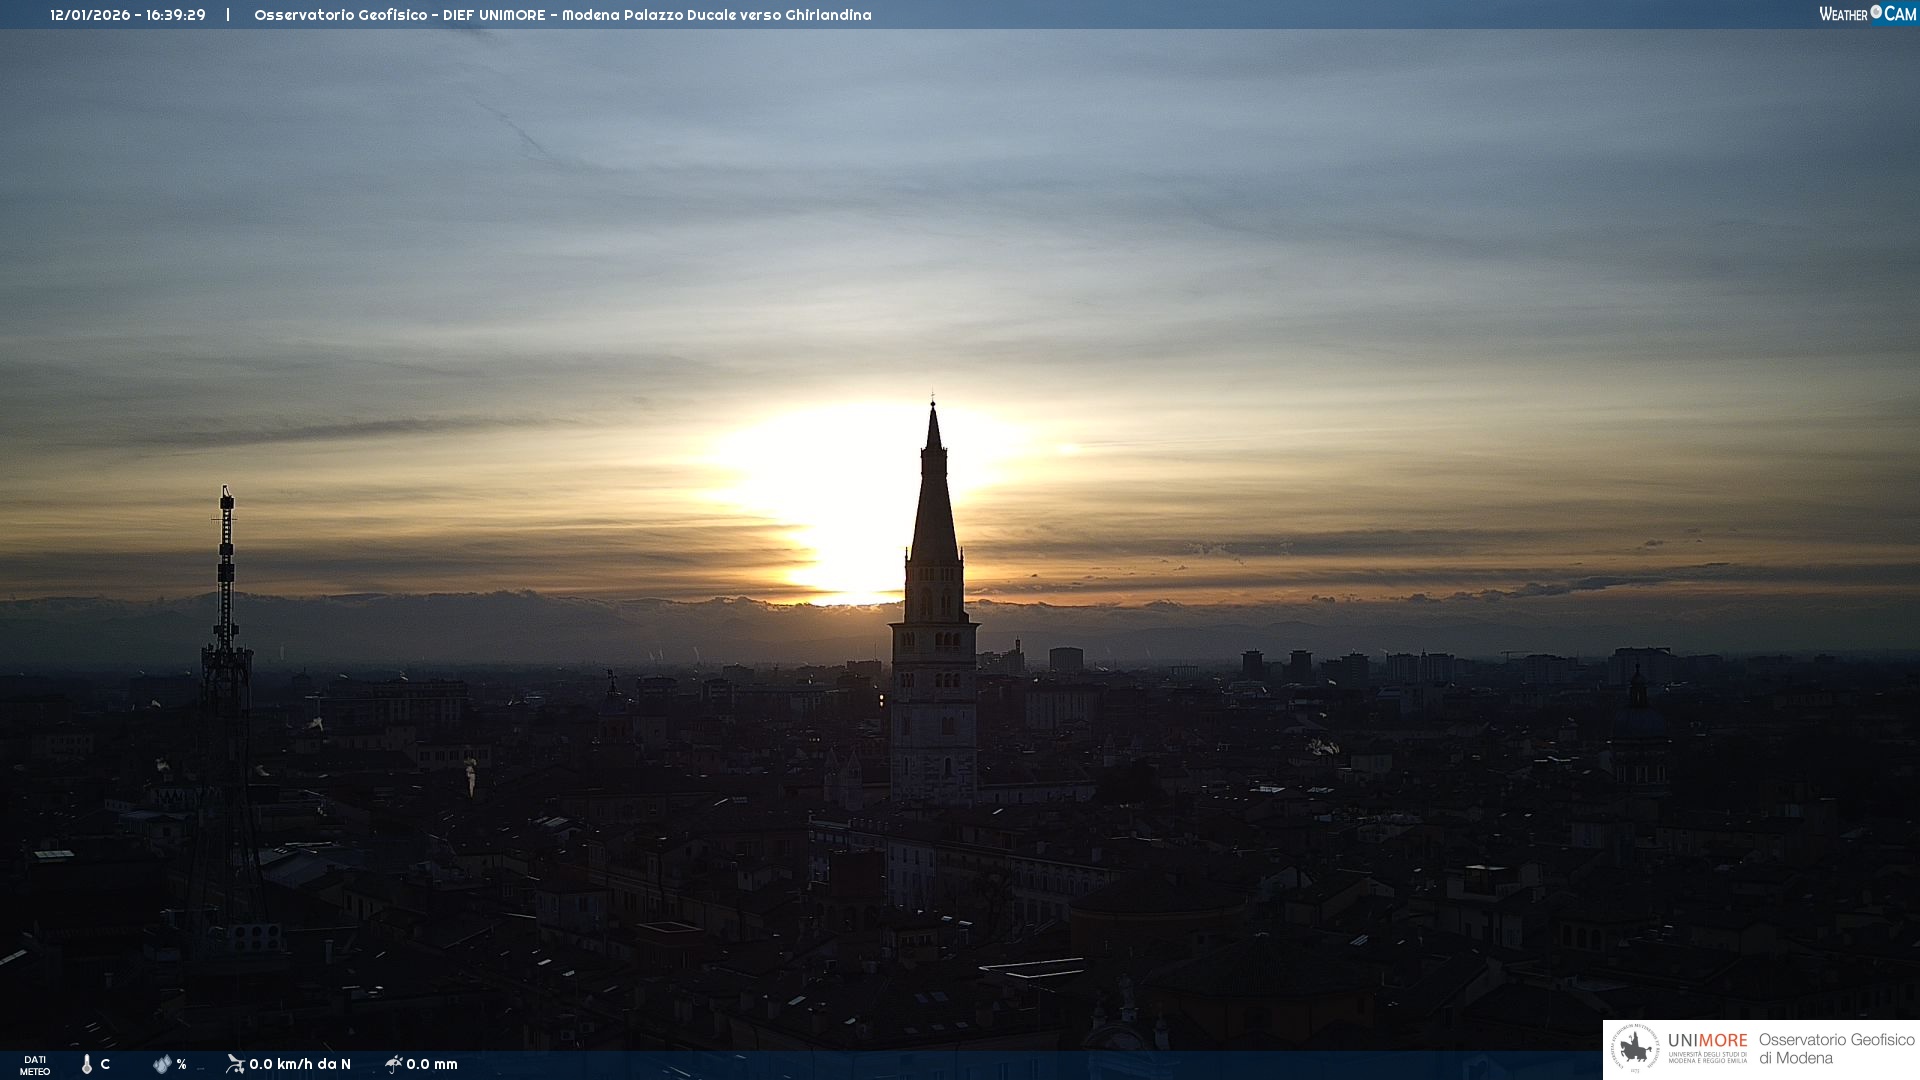Click the wind speed anemometer icon

[235, 1064]
